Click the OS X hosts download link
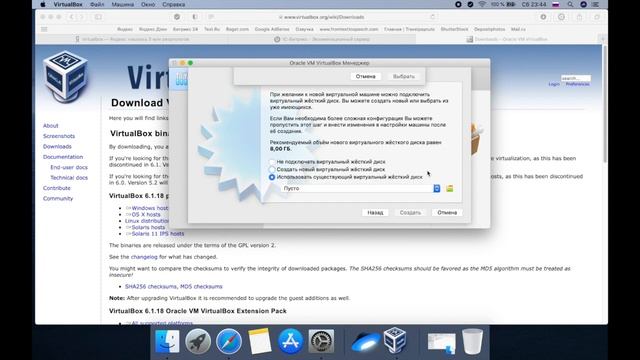640x360 pixels. (x=146, y=214)
